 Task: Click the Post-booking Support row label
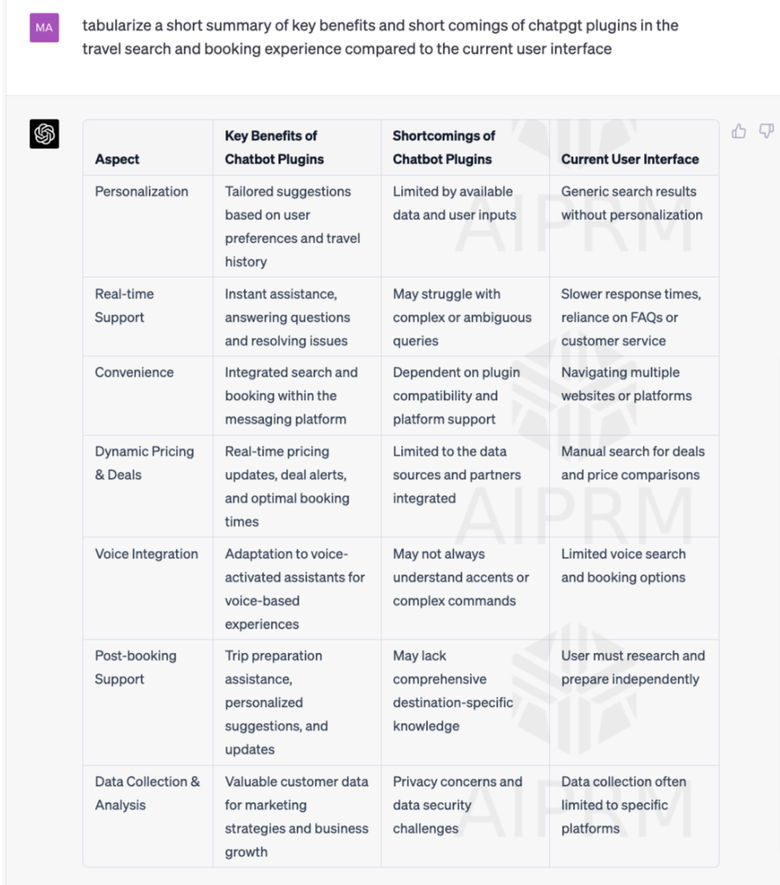(x=135, y=667)
